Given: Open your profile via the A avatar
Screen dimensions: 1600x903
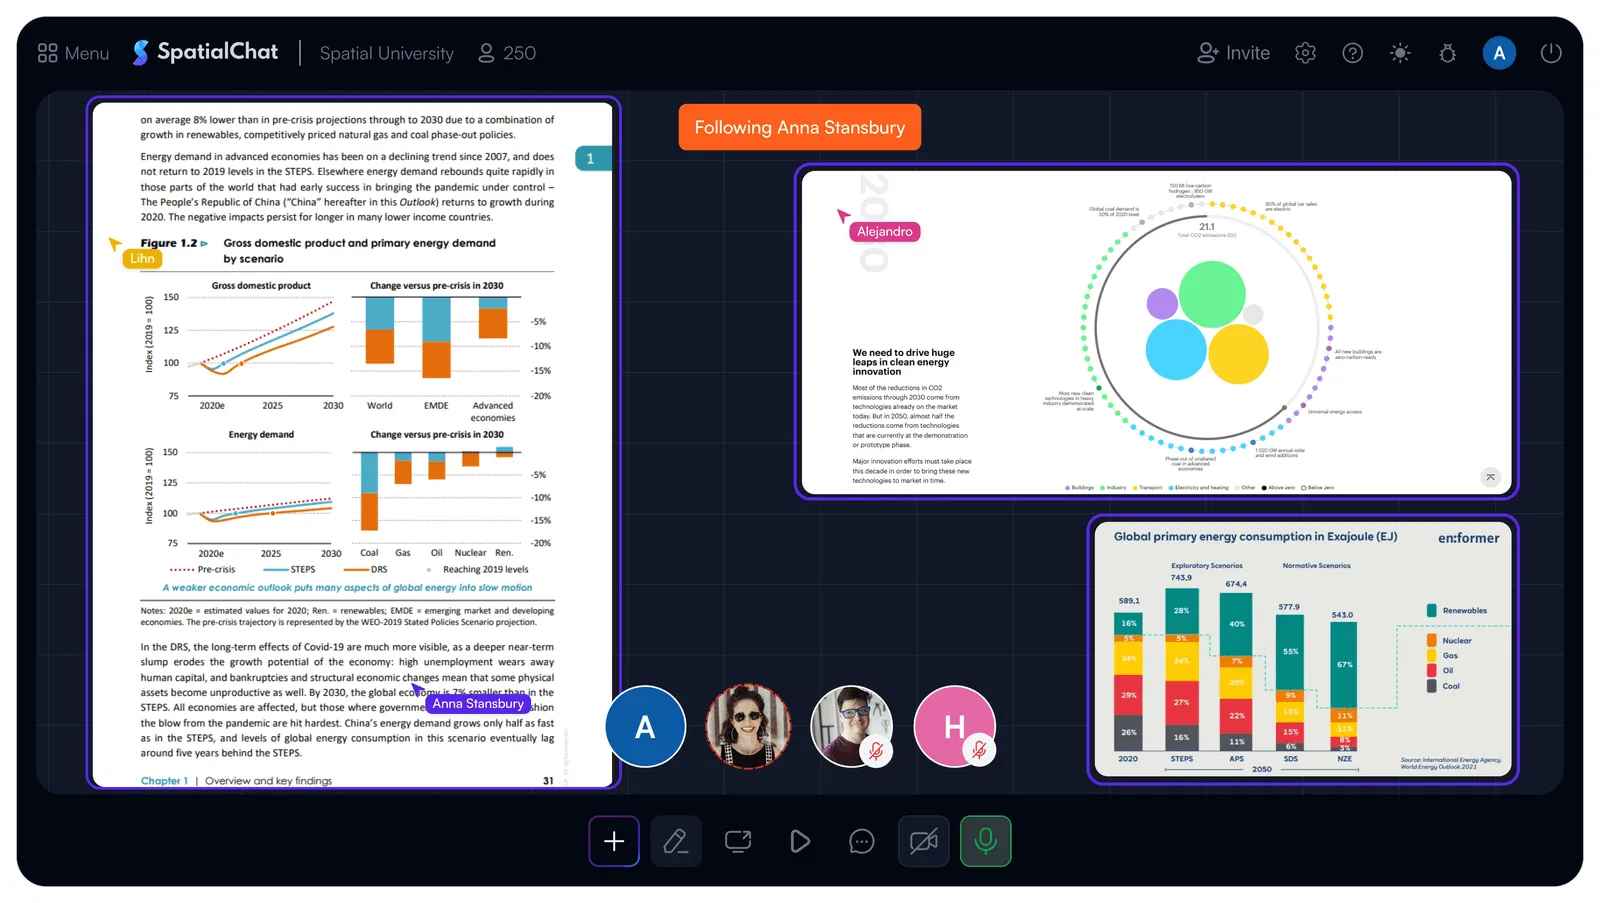Looking at the screenshot, I should point(1498,52).
